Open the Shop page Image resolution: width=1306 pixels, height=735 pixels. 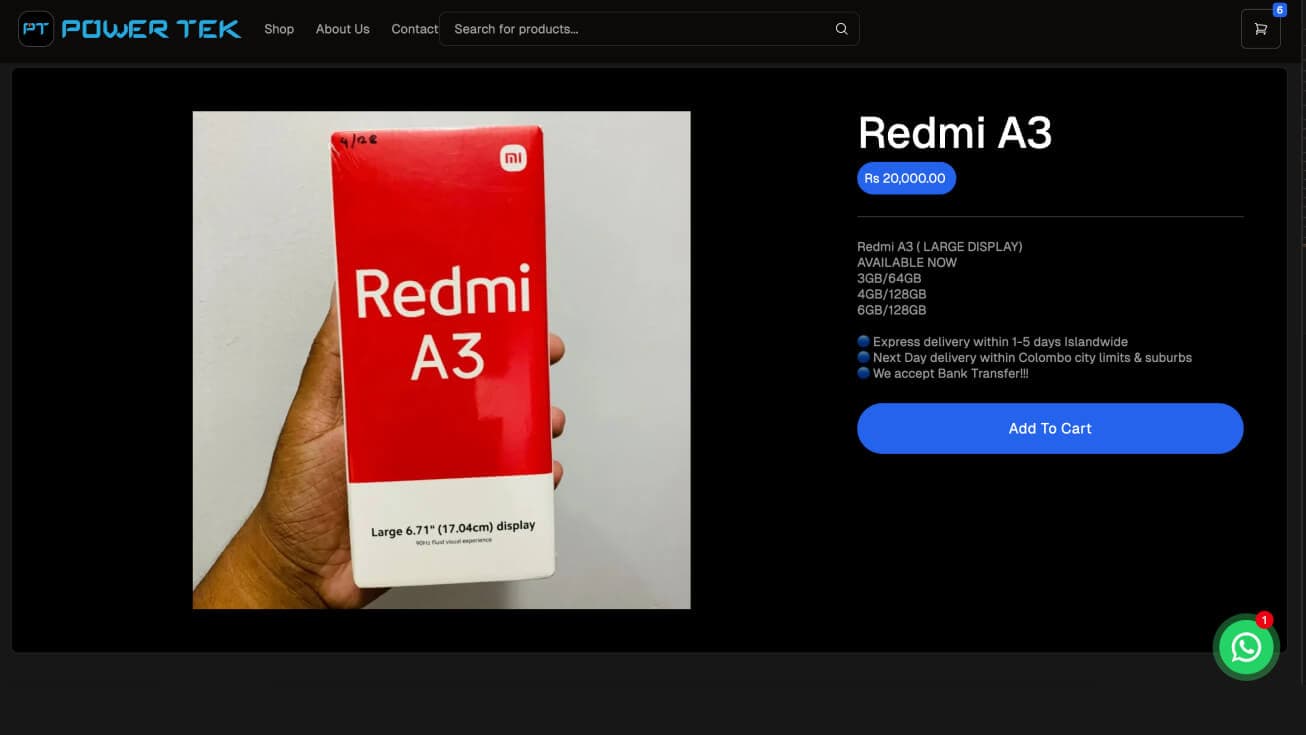(x=279, y=29)
